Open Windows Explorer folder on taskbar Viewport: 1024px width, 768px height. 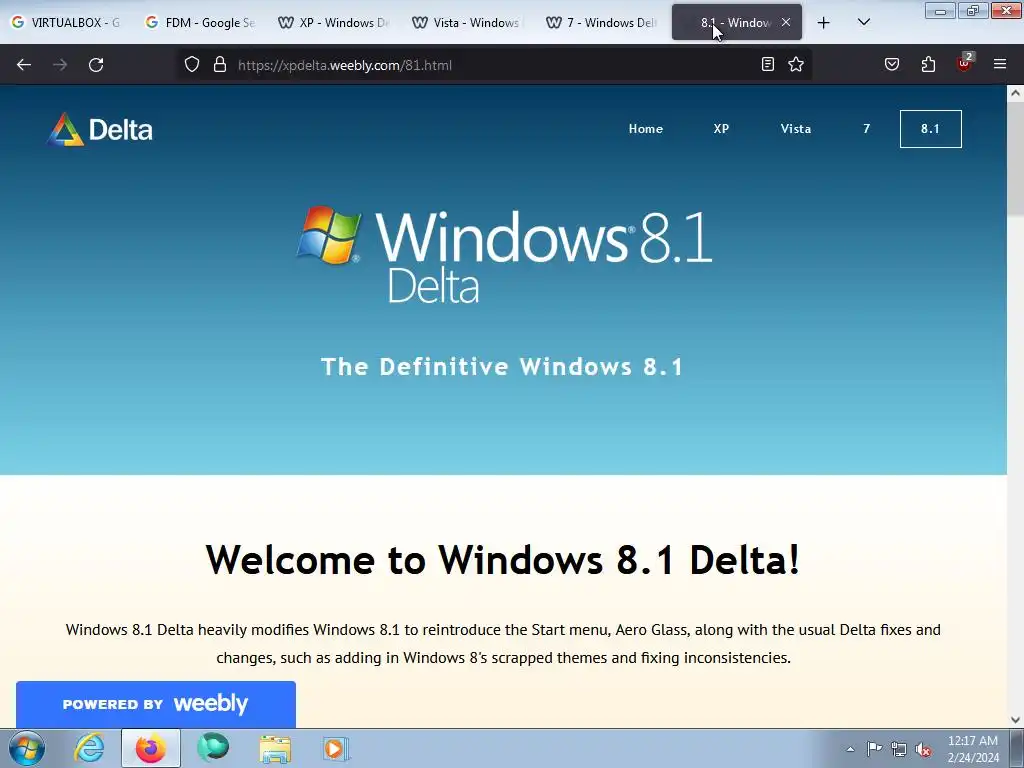(275, 749)
